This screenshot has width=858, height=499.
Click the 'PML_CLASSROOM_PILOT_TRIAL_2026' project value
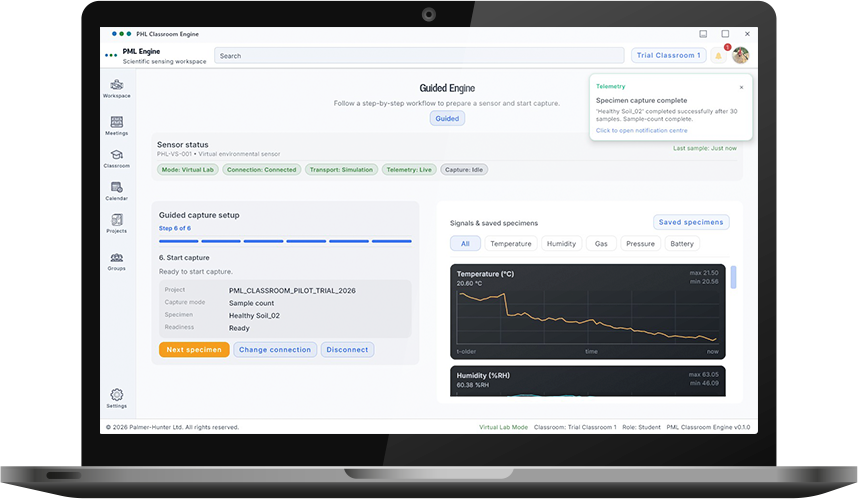[x=292, y=291]
